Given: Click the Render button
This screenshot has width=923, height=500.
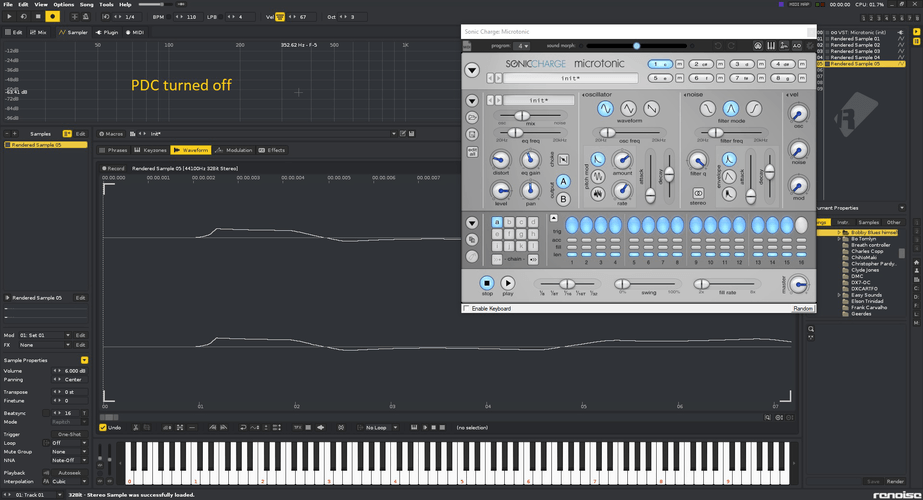Looking at the screenshot, I should coord(895,481).
